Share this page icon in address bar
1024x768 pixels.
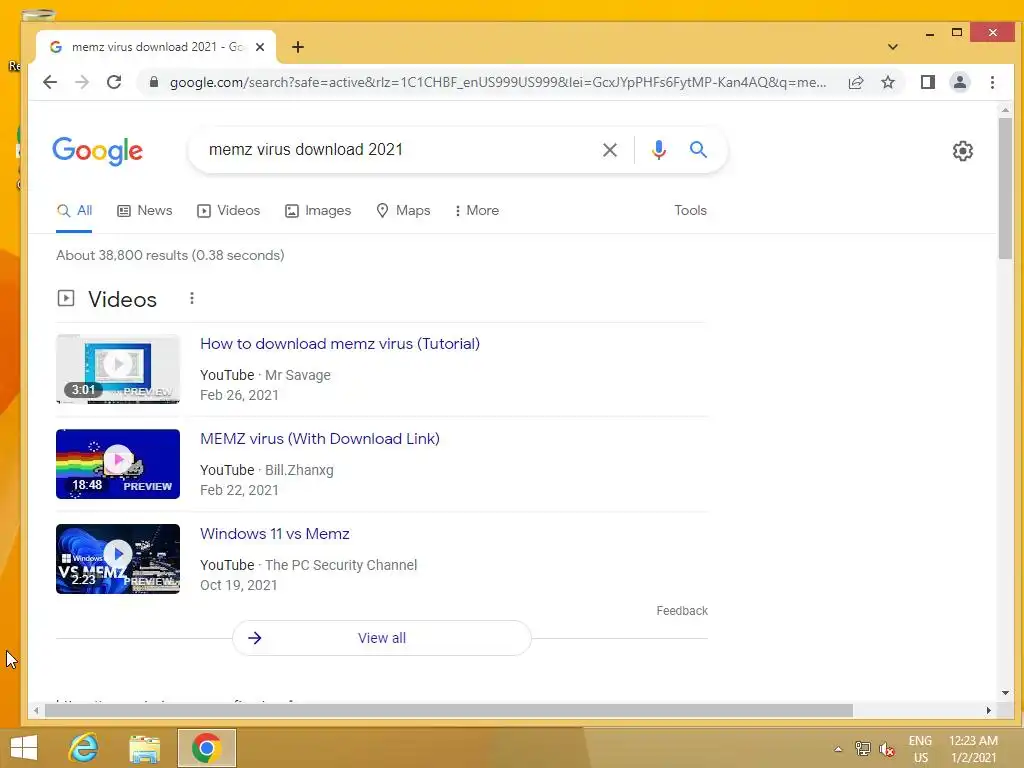click(x=856, y=82)
